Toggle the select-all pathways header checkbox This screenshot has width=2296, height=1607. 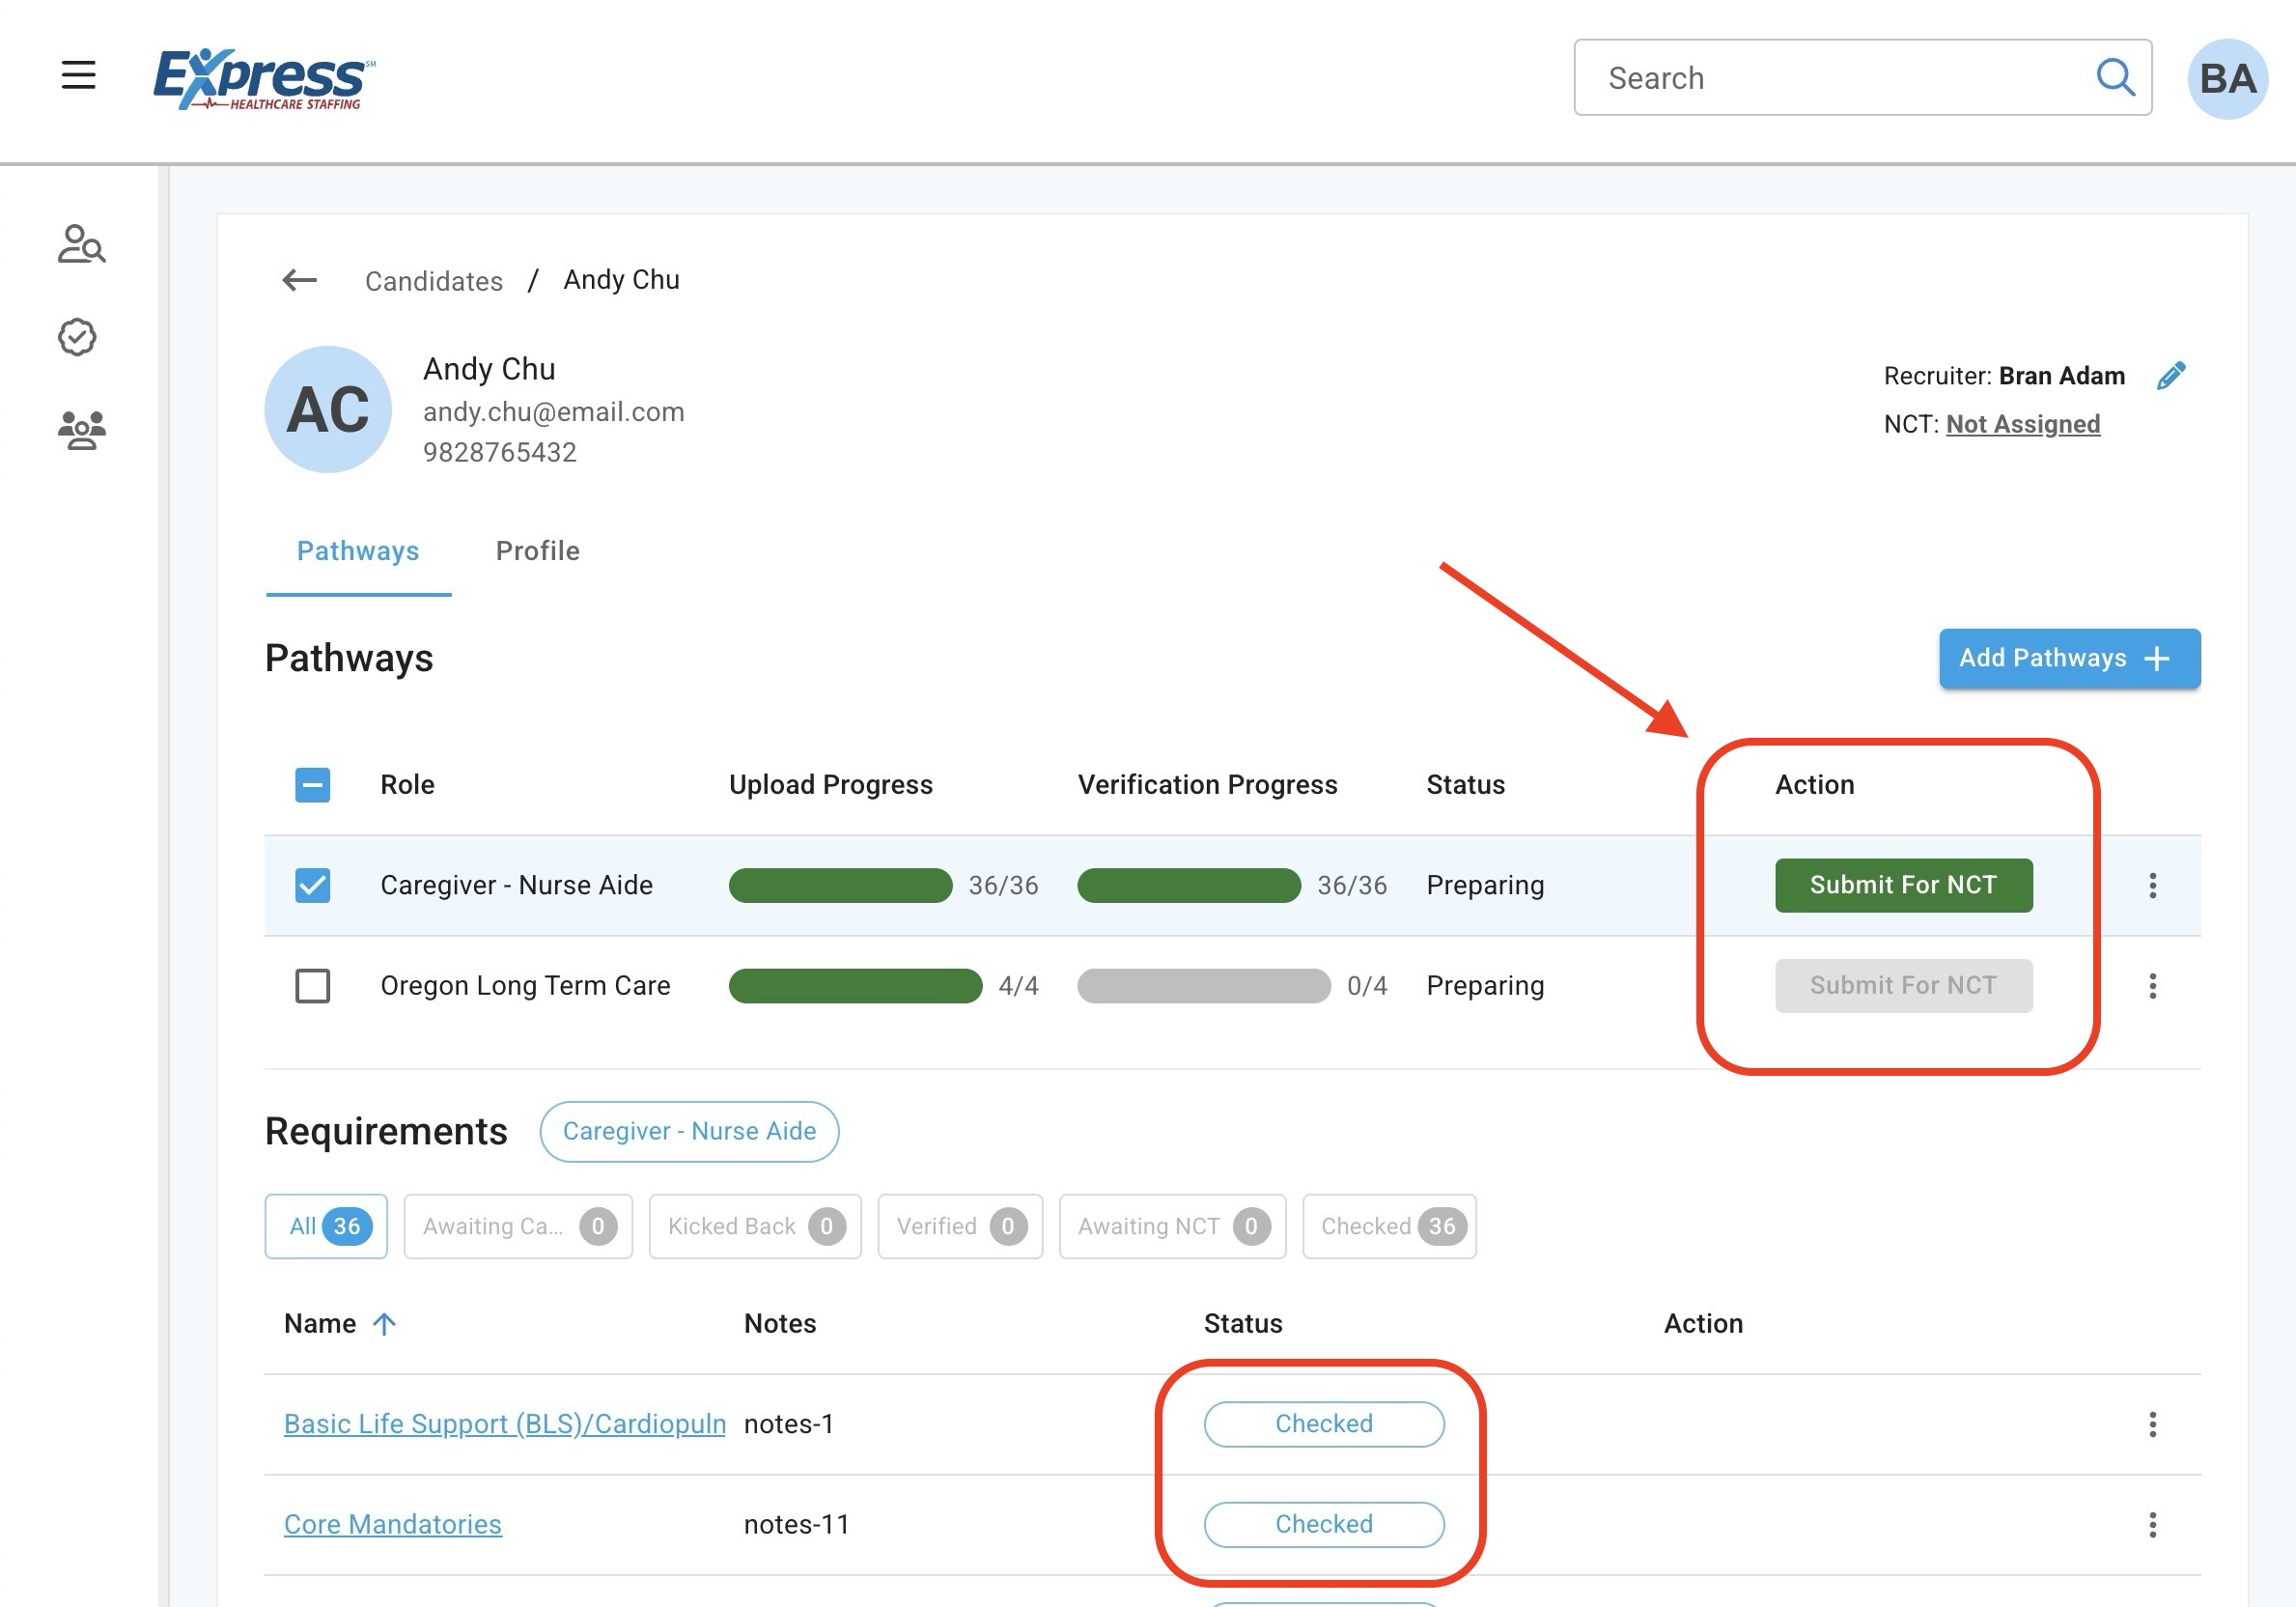[x=313, y=785]
